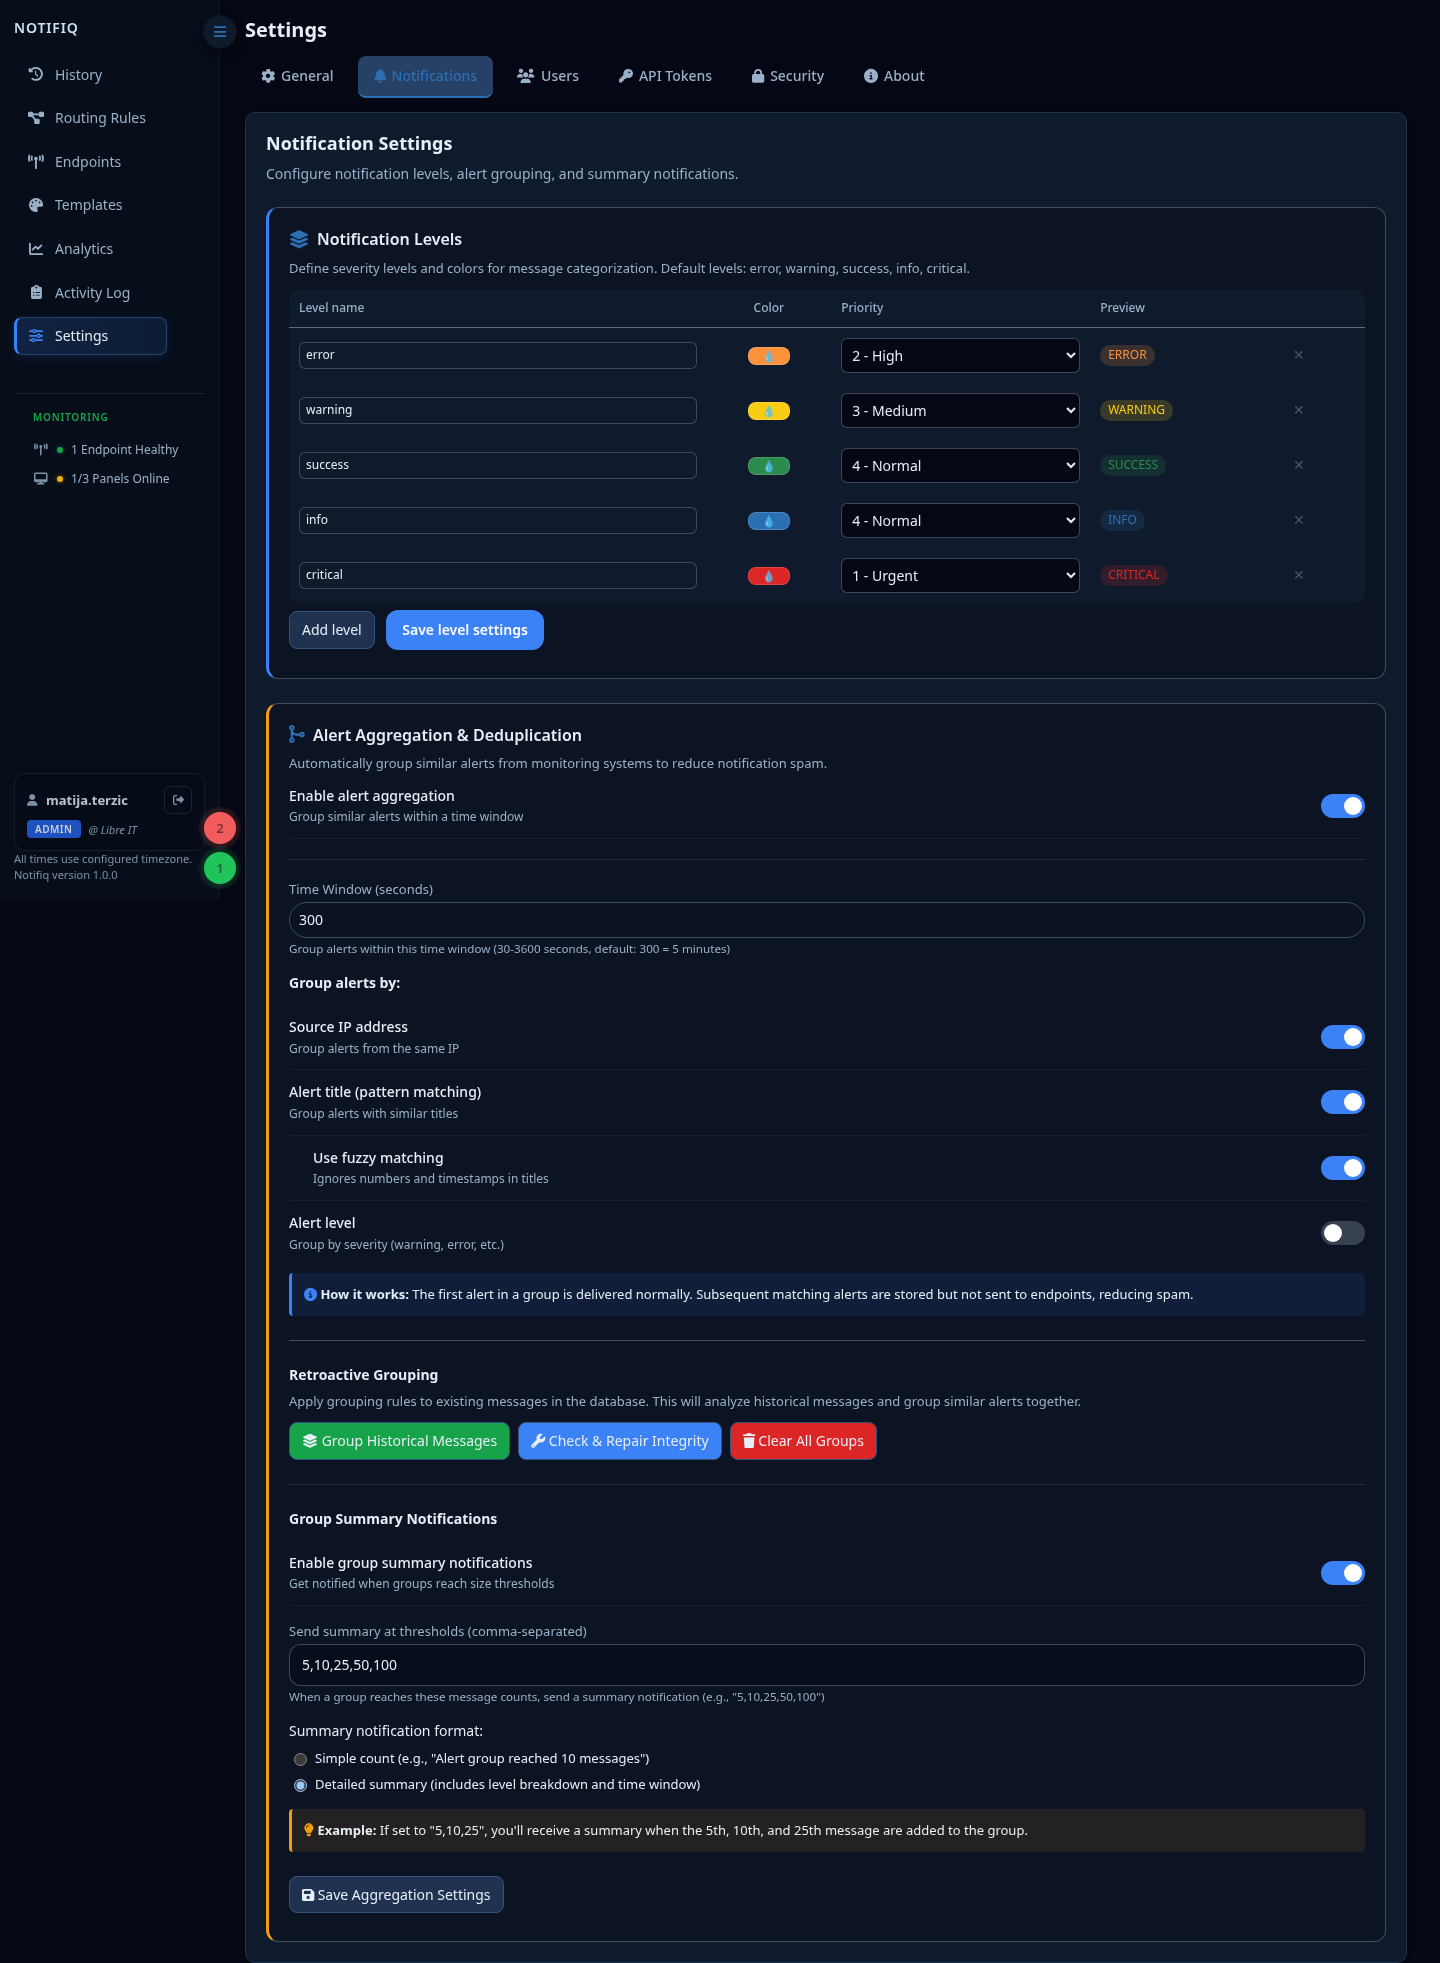Screen dimensions: 1440x1963
Task: Toggle Source IP address grouping
Action: point(1342,1037)
